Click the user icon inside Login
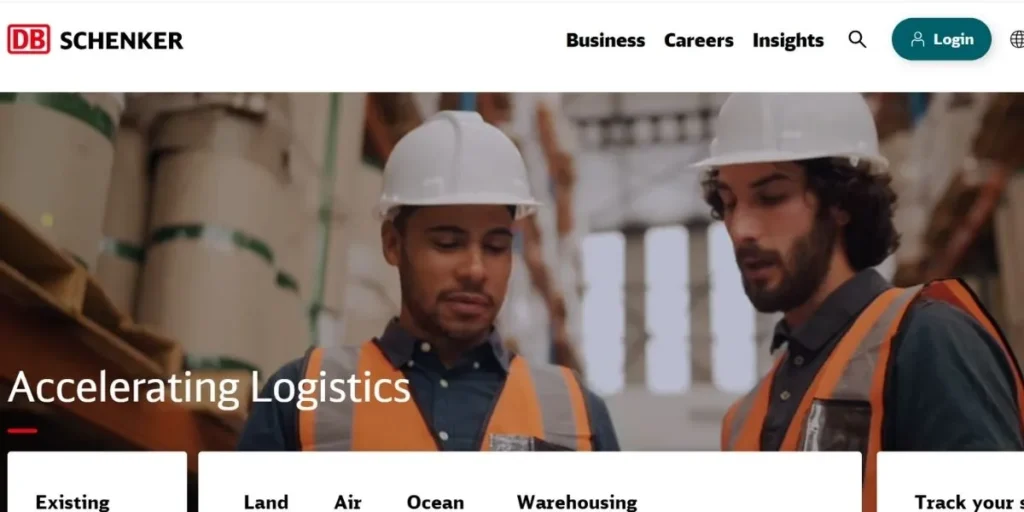The image size is (1024, 512). coord(918,40)
